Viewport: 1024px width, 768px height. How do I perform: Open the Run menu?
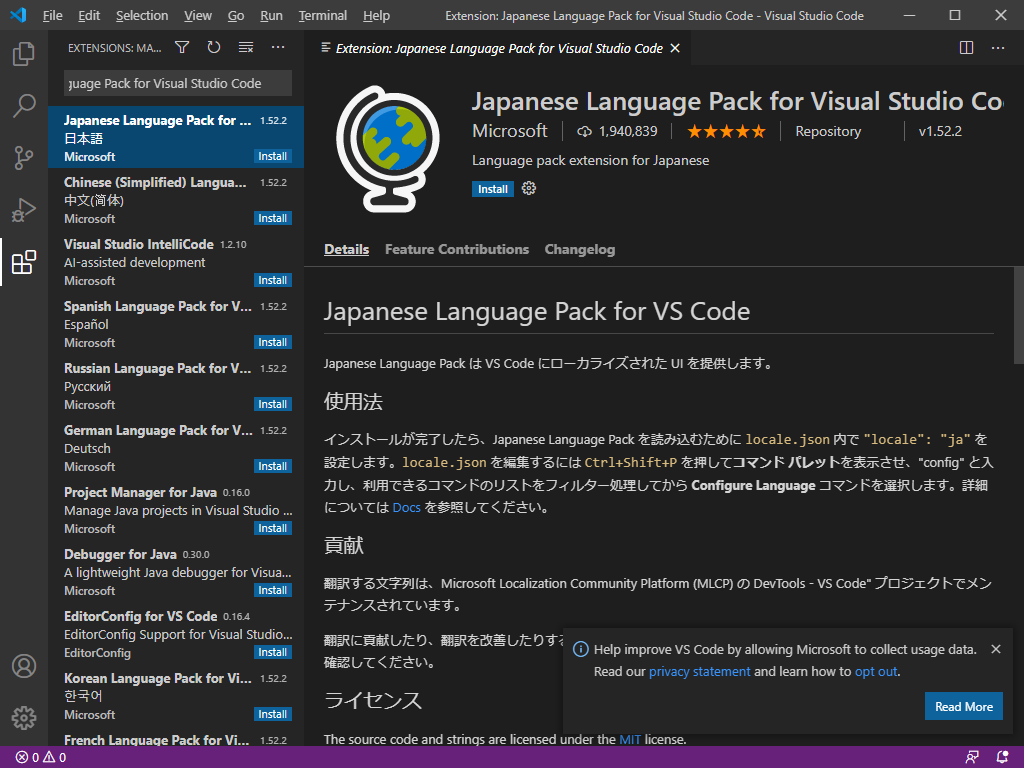click(x=271, y=16)
